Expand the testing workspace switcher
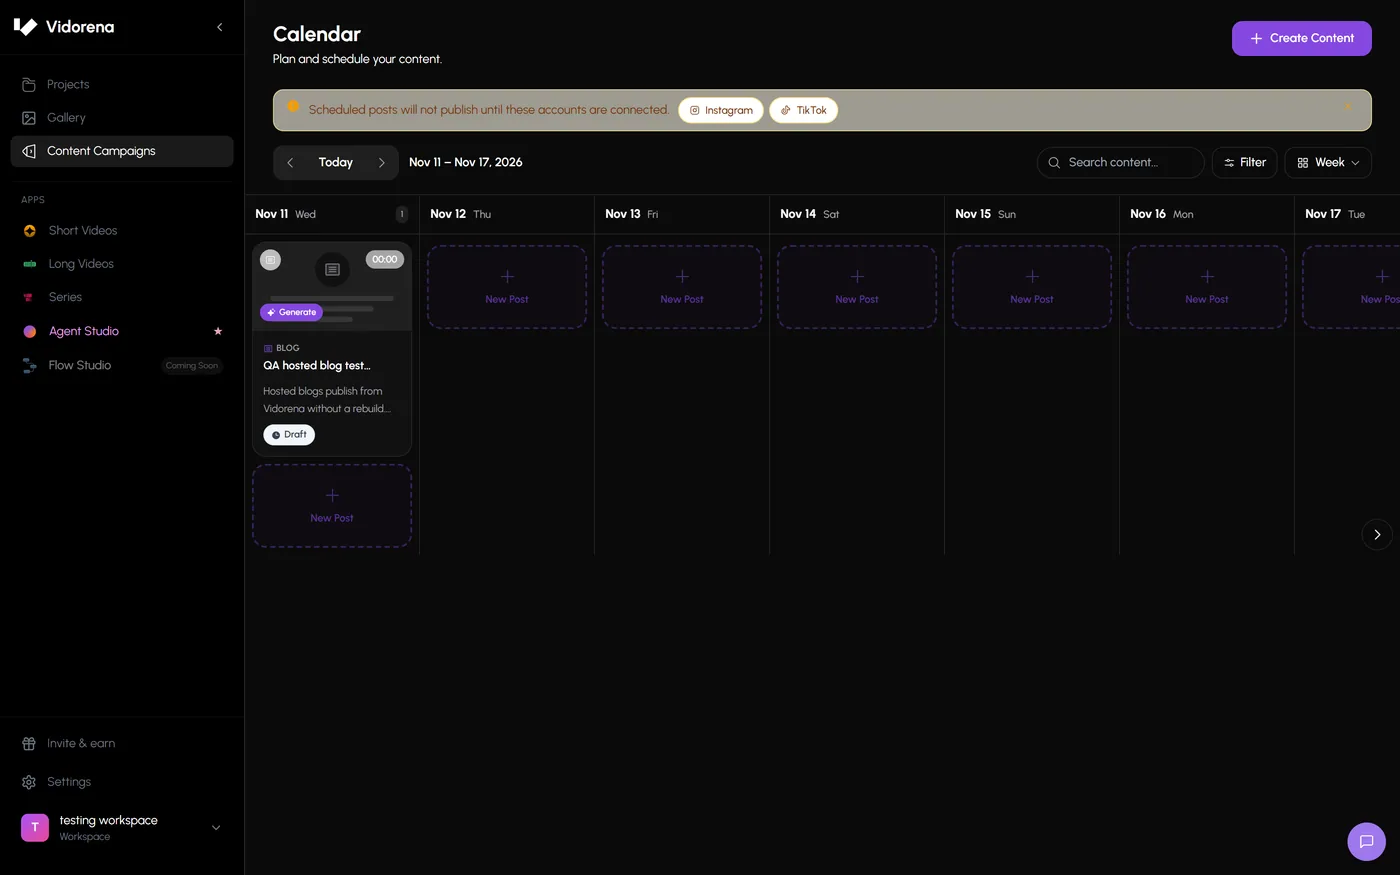This screenshot has height=875, width=1400. tap(122, 828)
